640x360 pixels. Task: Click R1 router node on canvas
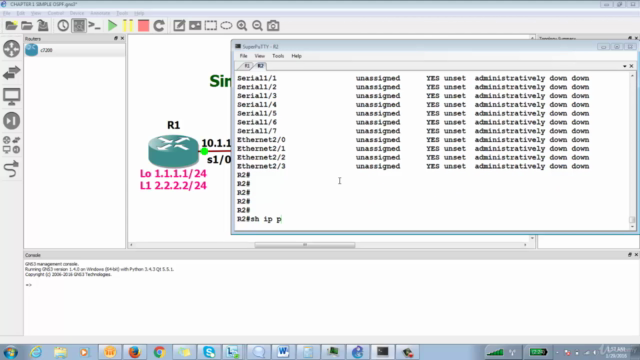click(x=173, y=150)
